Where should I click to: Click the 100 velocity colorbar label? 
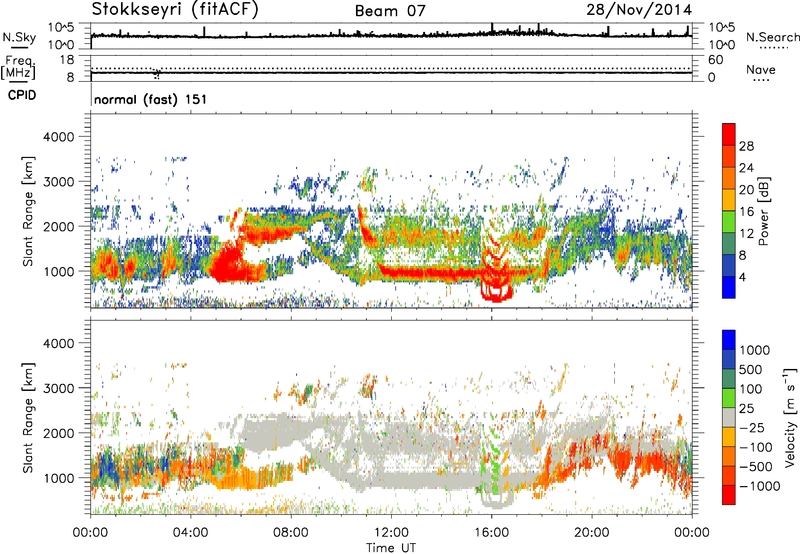tap(751, 389)
